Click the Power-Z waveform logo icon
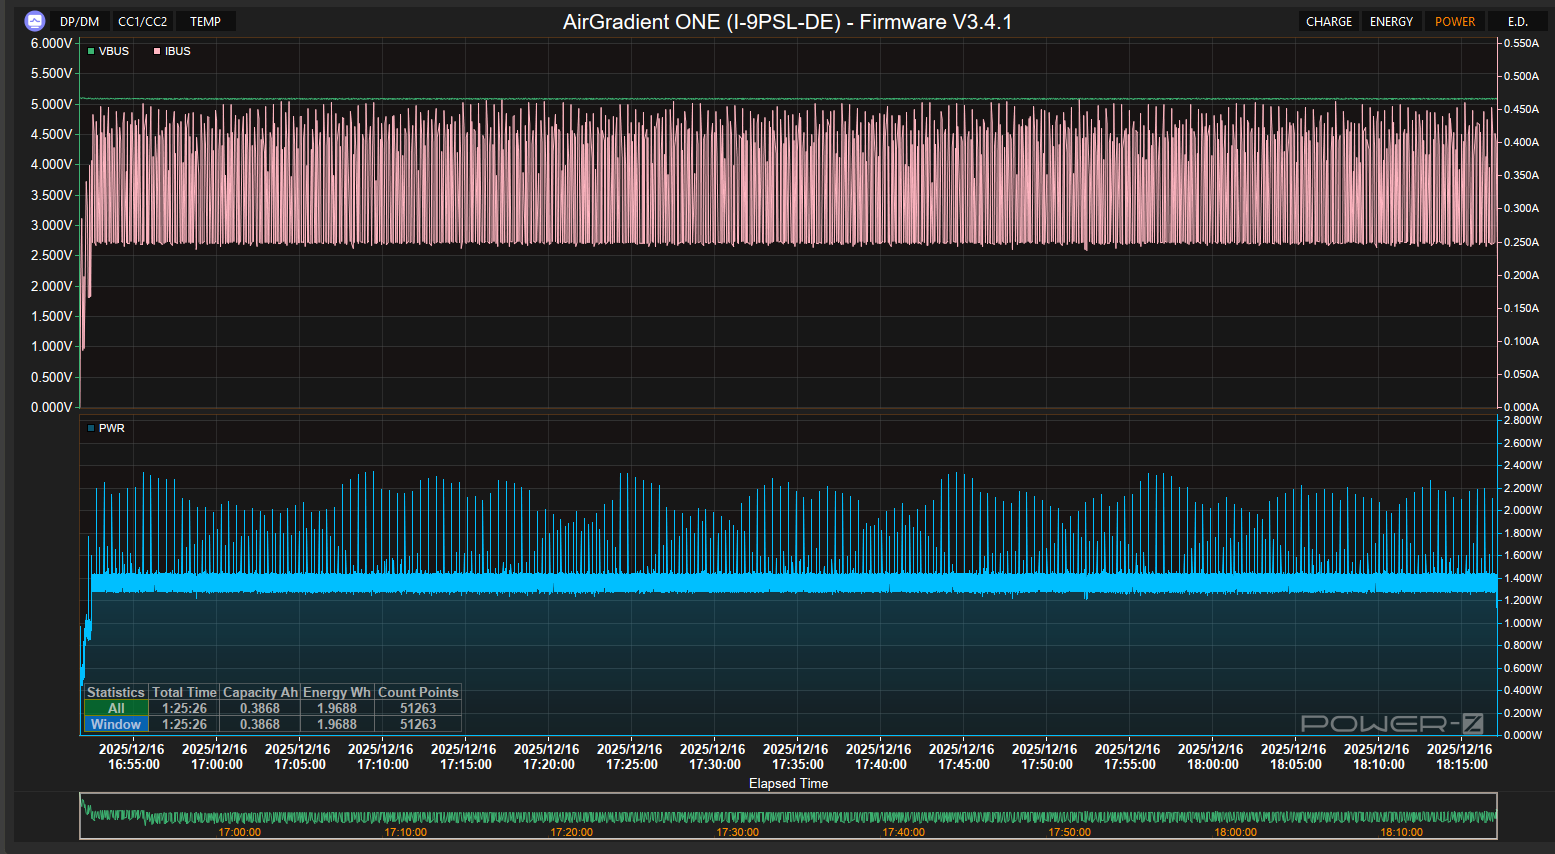Viewport: 1555px width, 854px height. pos(35,21)
